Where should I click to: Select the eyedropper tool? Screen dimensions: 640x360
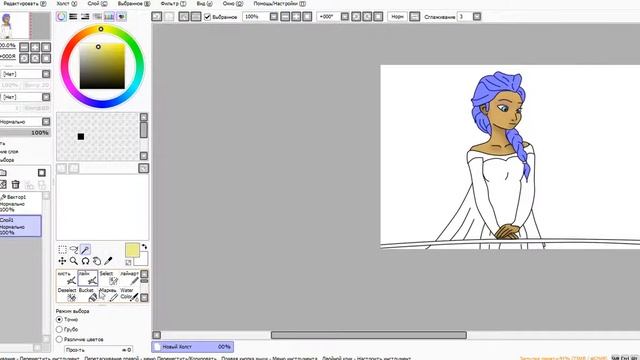tap(108, 261)
